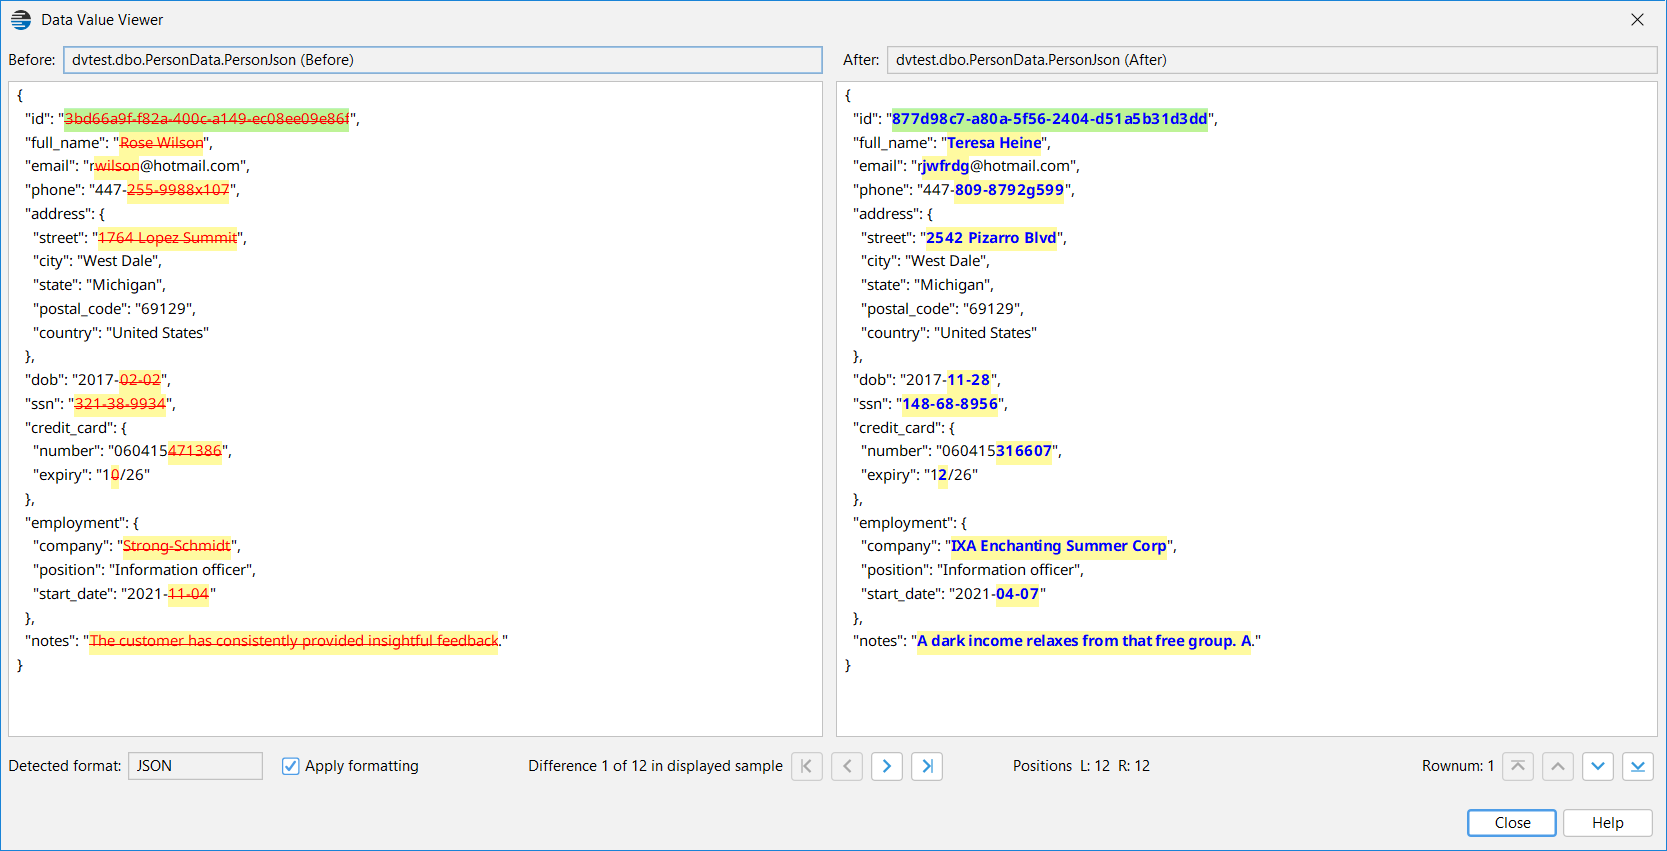Click the Close button
Screen dimensions: 1667x851
point(1512,823)
